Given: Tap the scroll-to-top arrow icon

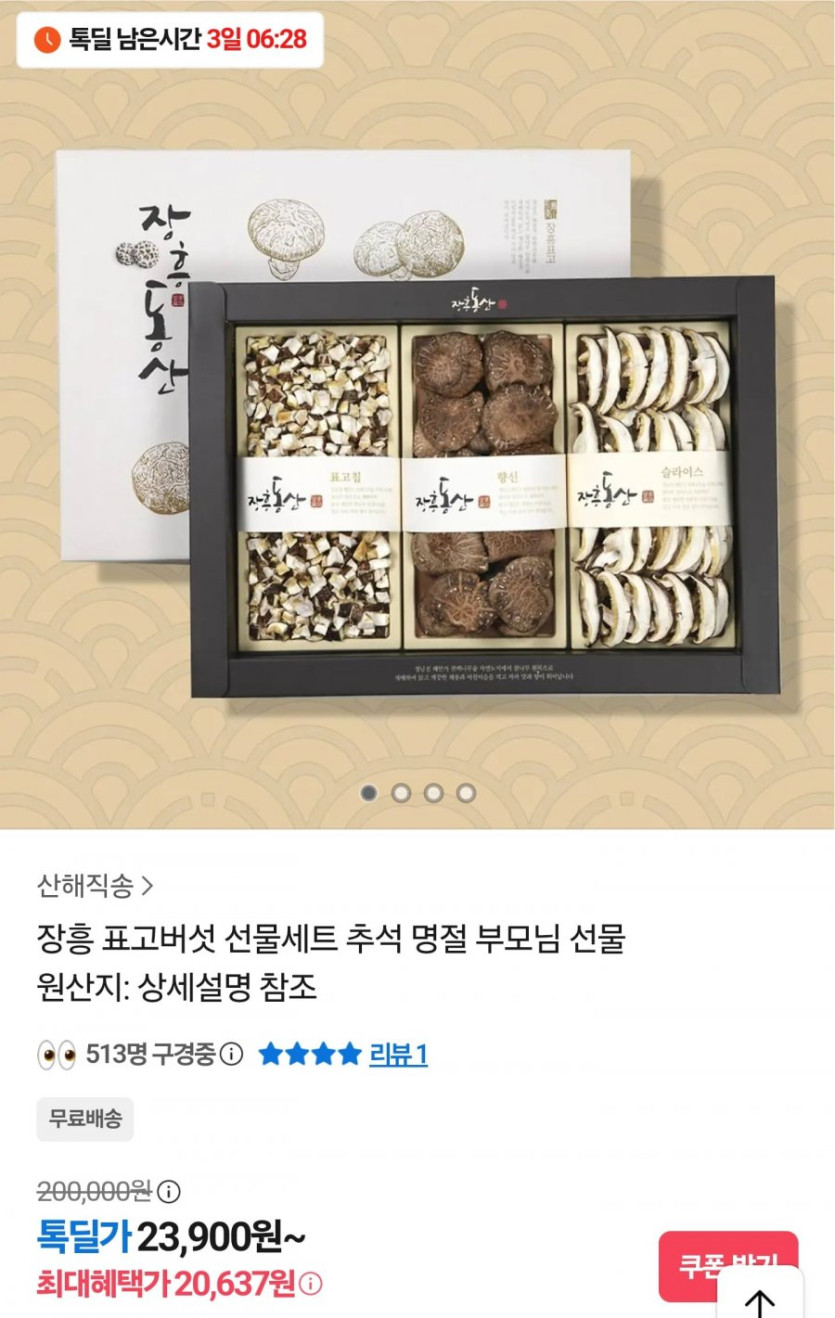Looking at the screenshot, I should (760, 1302).
